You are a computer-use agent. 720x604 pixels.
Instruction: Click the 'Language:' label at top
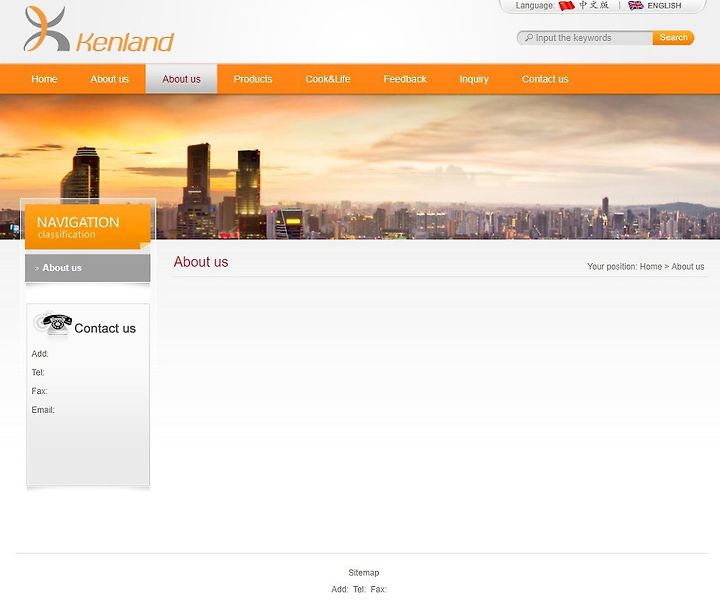534,6
